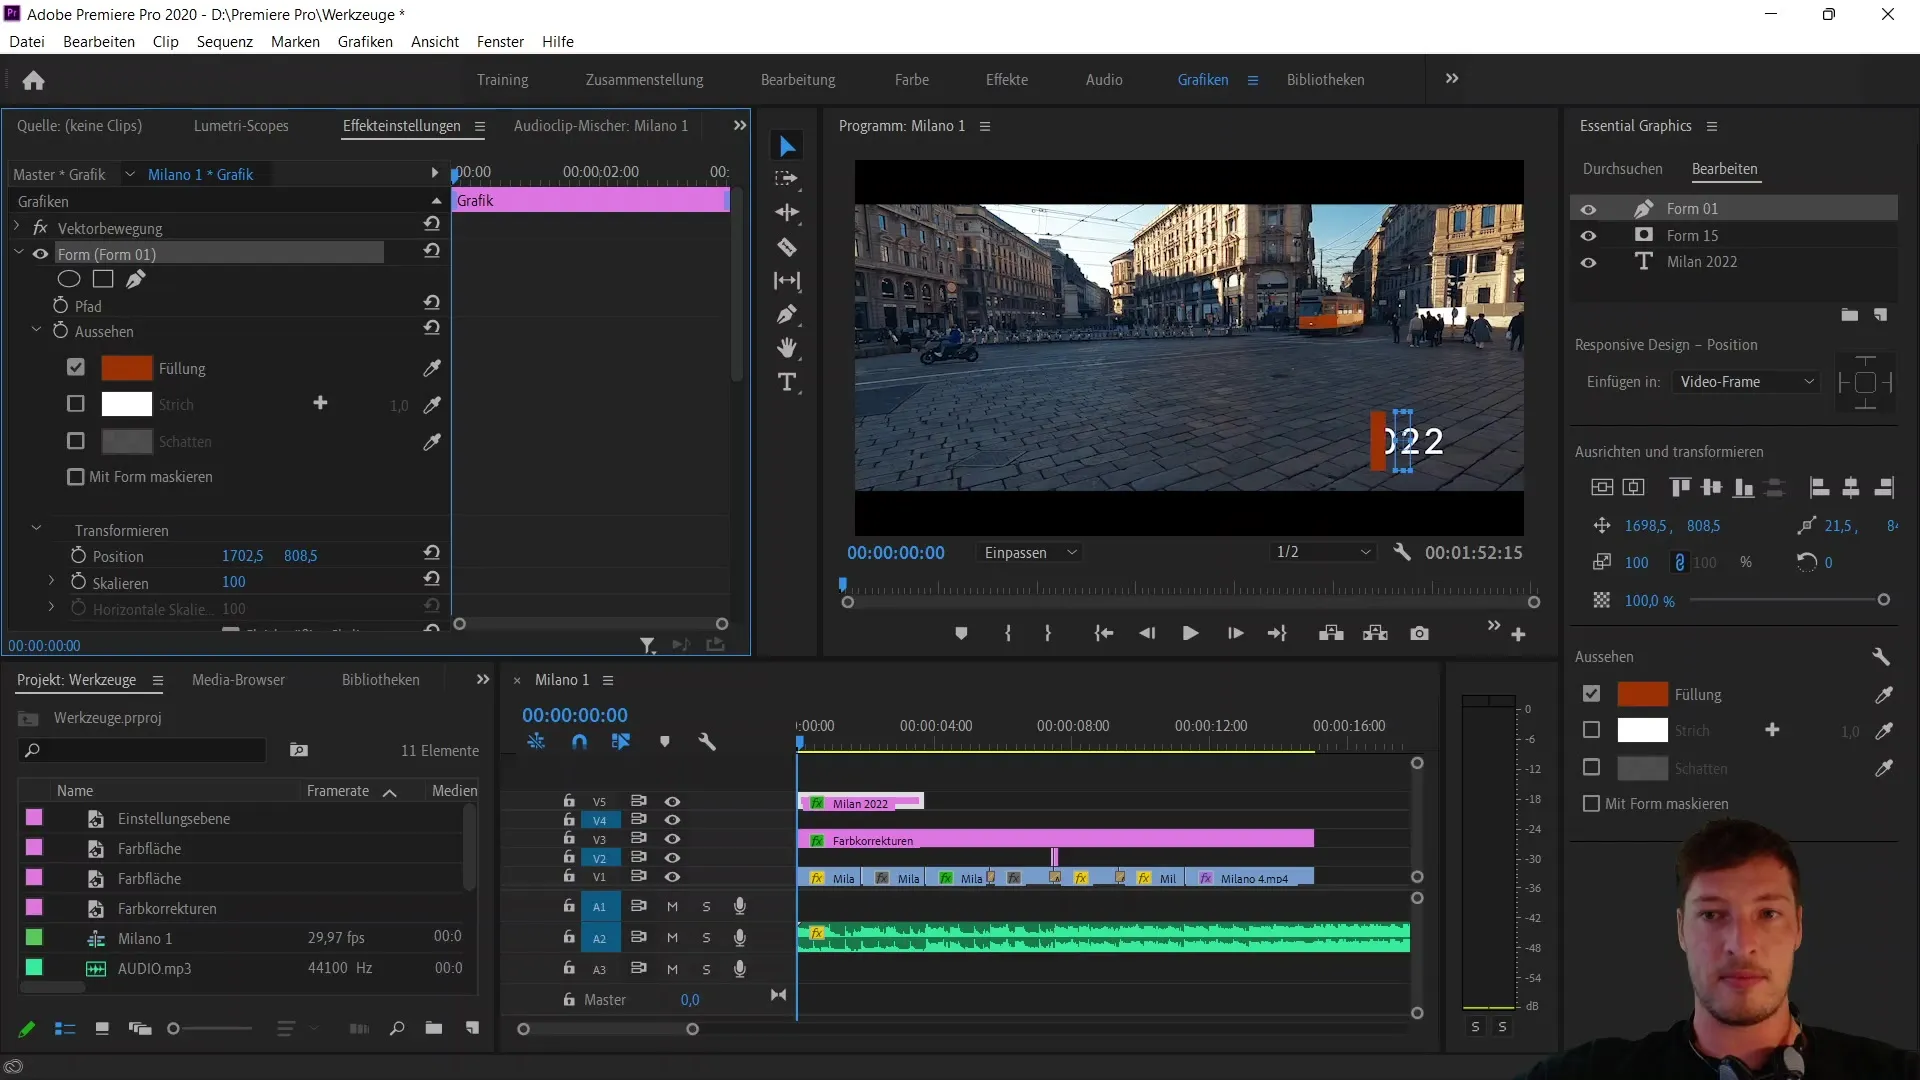Select the Ripple Edit tool
Viewport: 1920px width, 1080px height.
coord(787,213)
